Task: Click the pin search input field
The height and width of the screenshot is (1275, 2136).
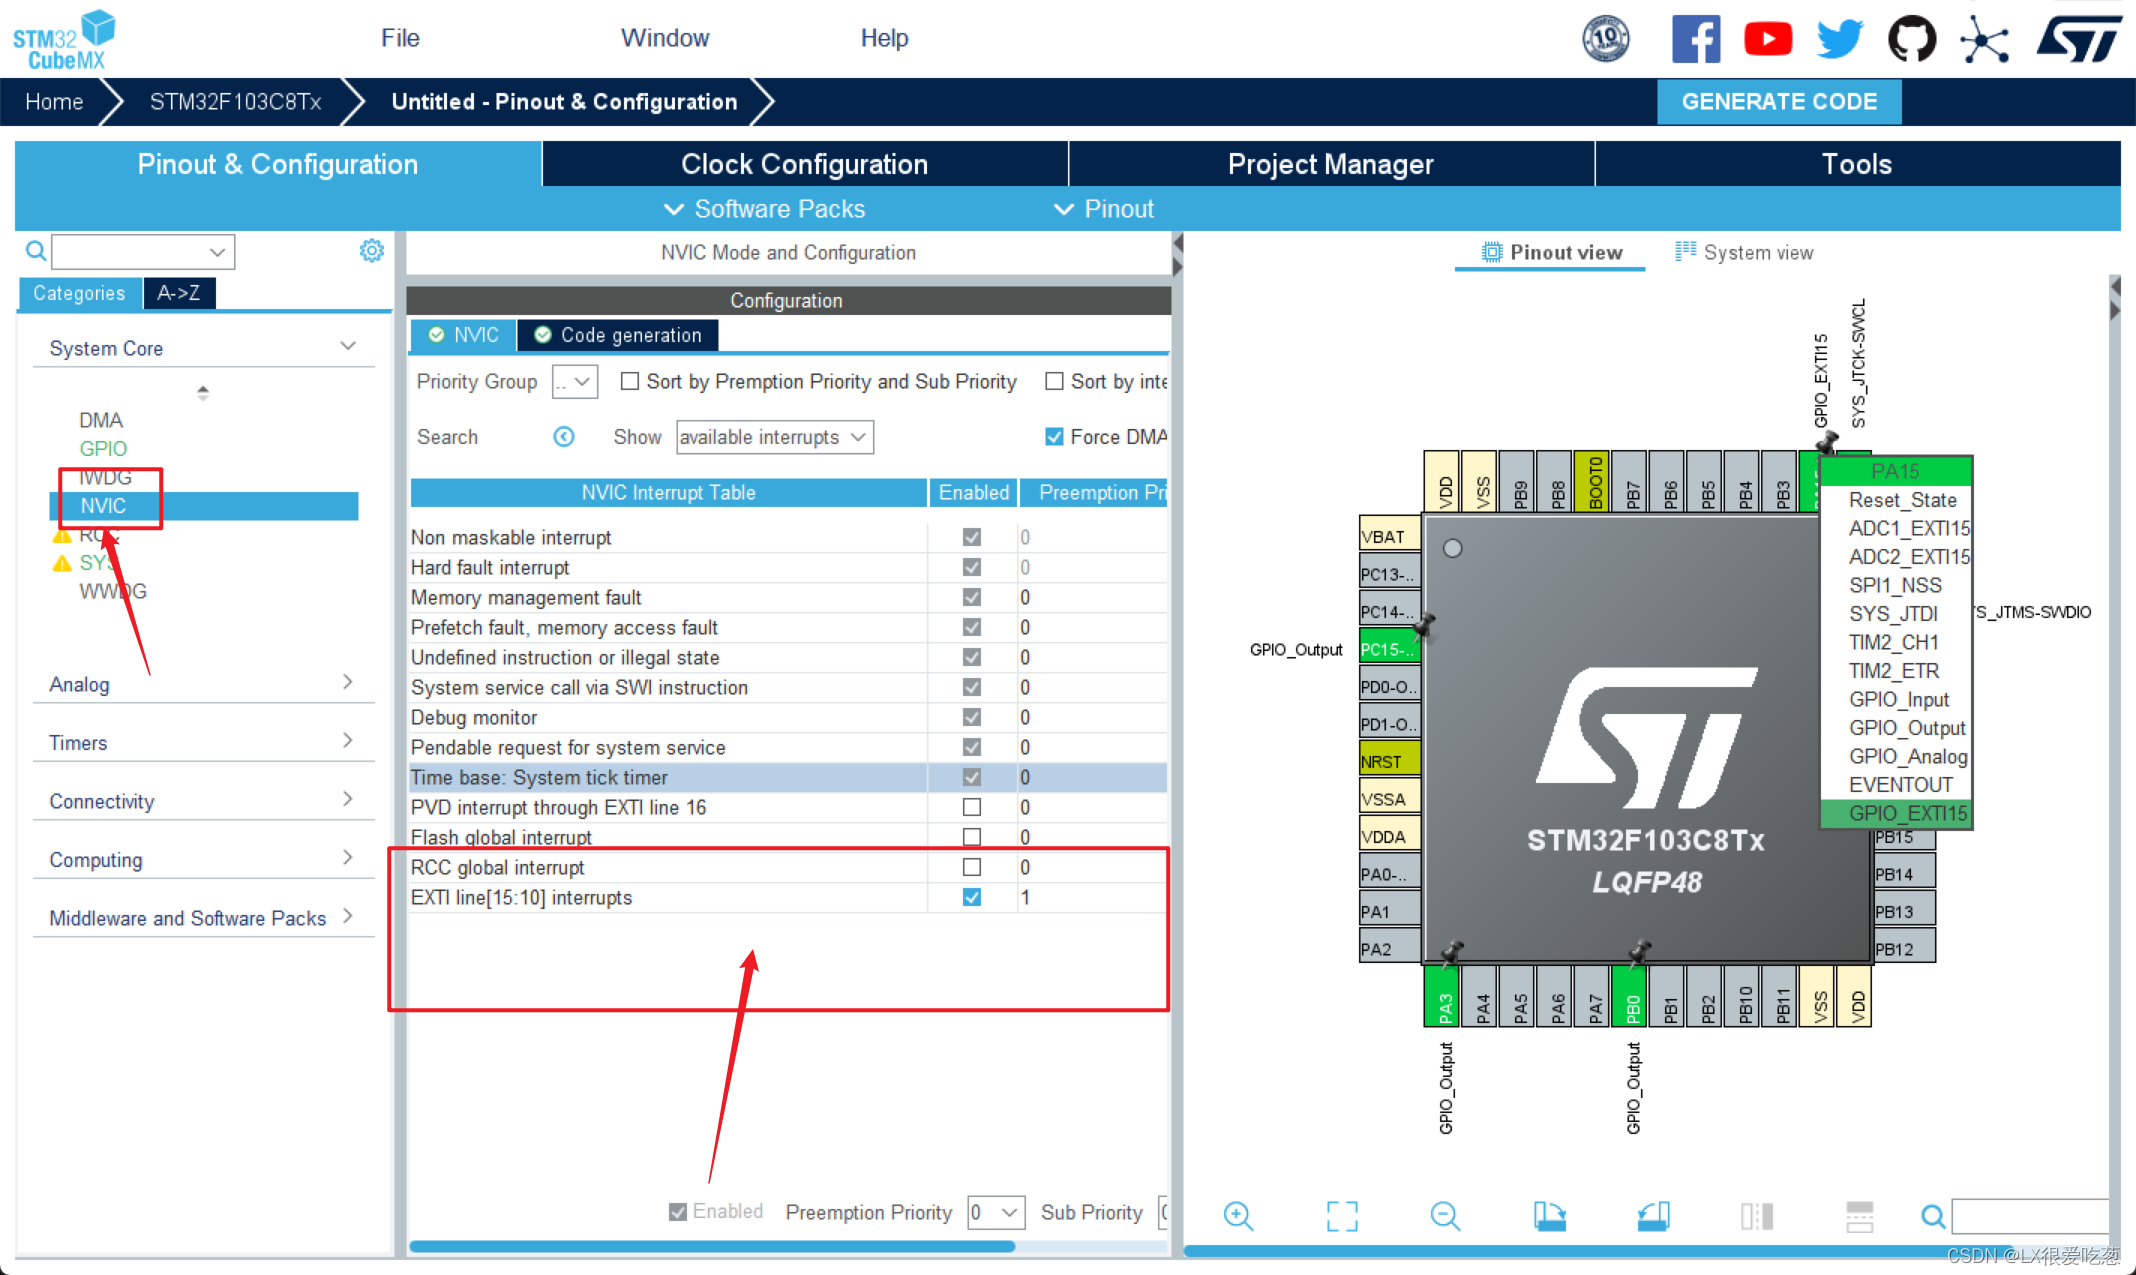Action: pos(2030,1216)
